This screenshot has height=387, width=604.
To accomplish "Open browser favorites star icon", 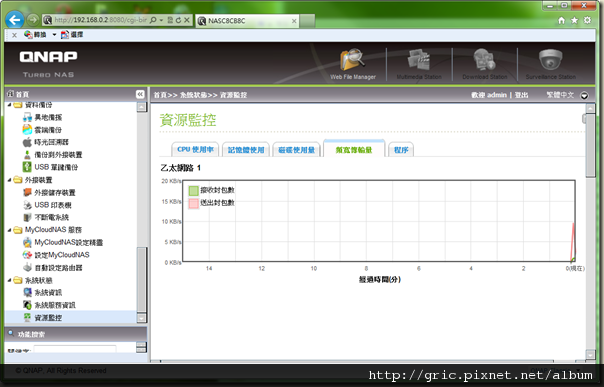I will tap(574, 20).
